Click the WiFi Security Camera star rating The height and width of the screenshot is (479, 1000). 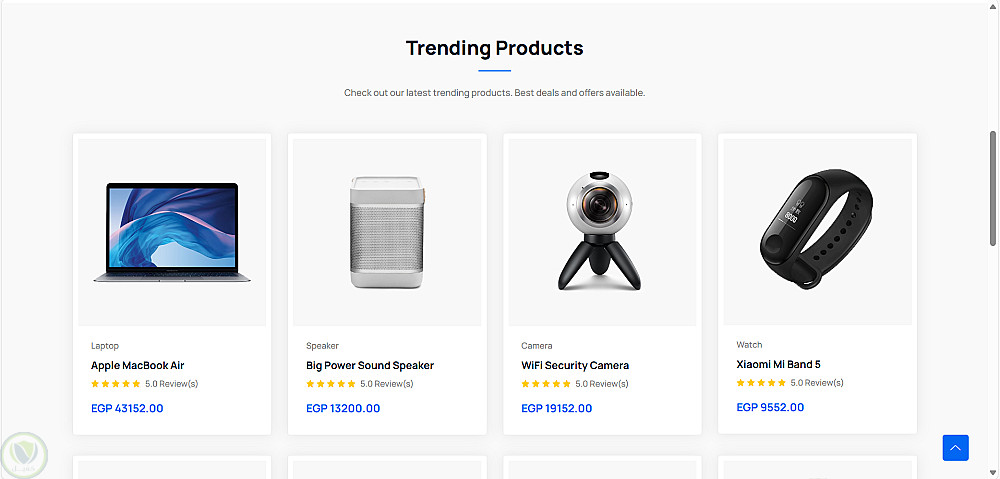546,384
